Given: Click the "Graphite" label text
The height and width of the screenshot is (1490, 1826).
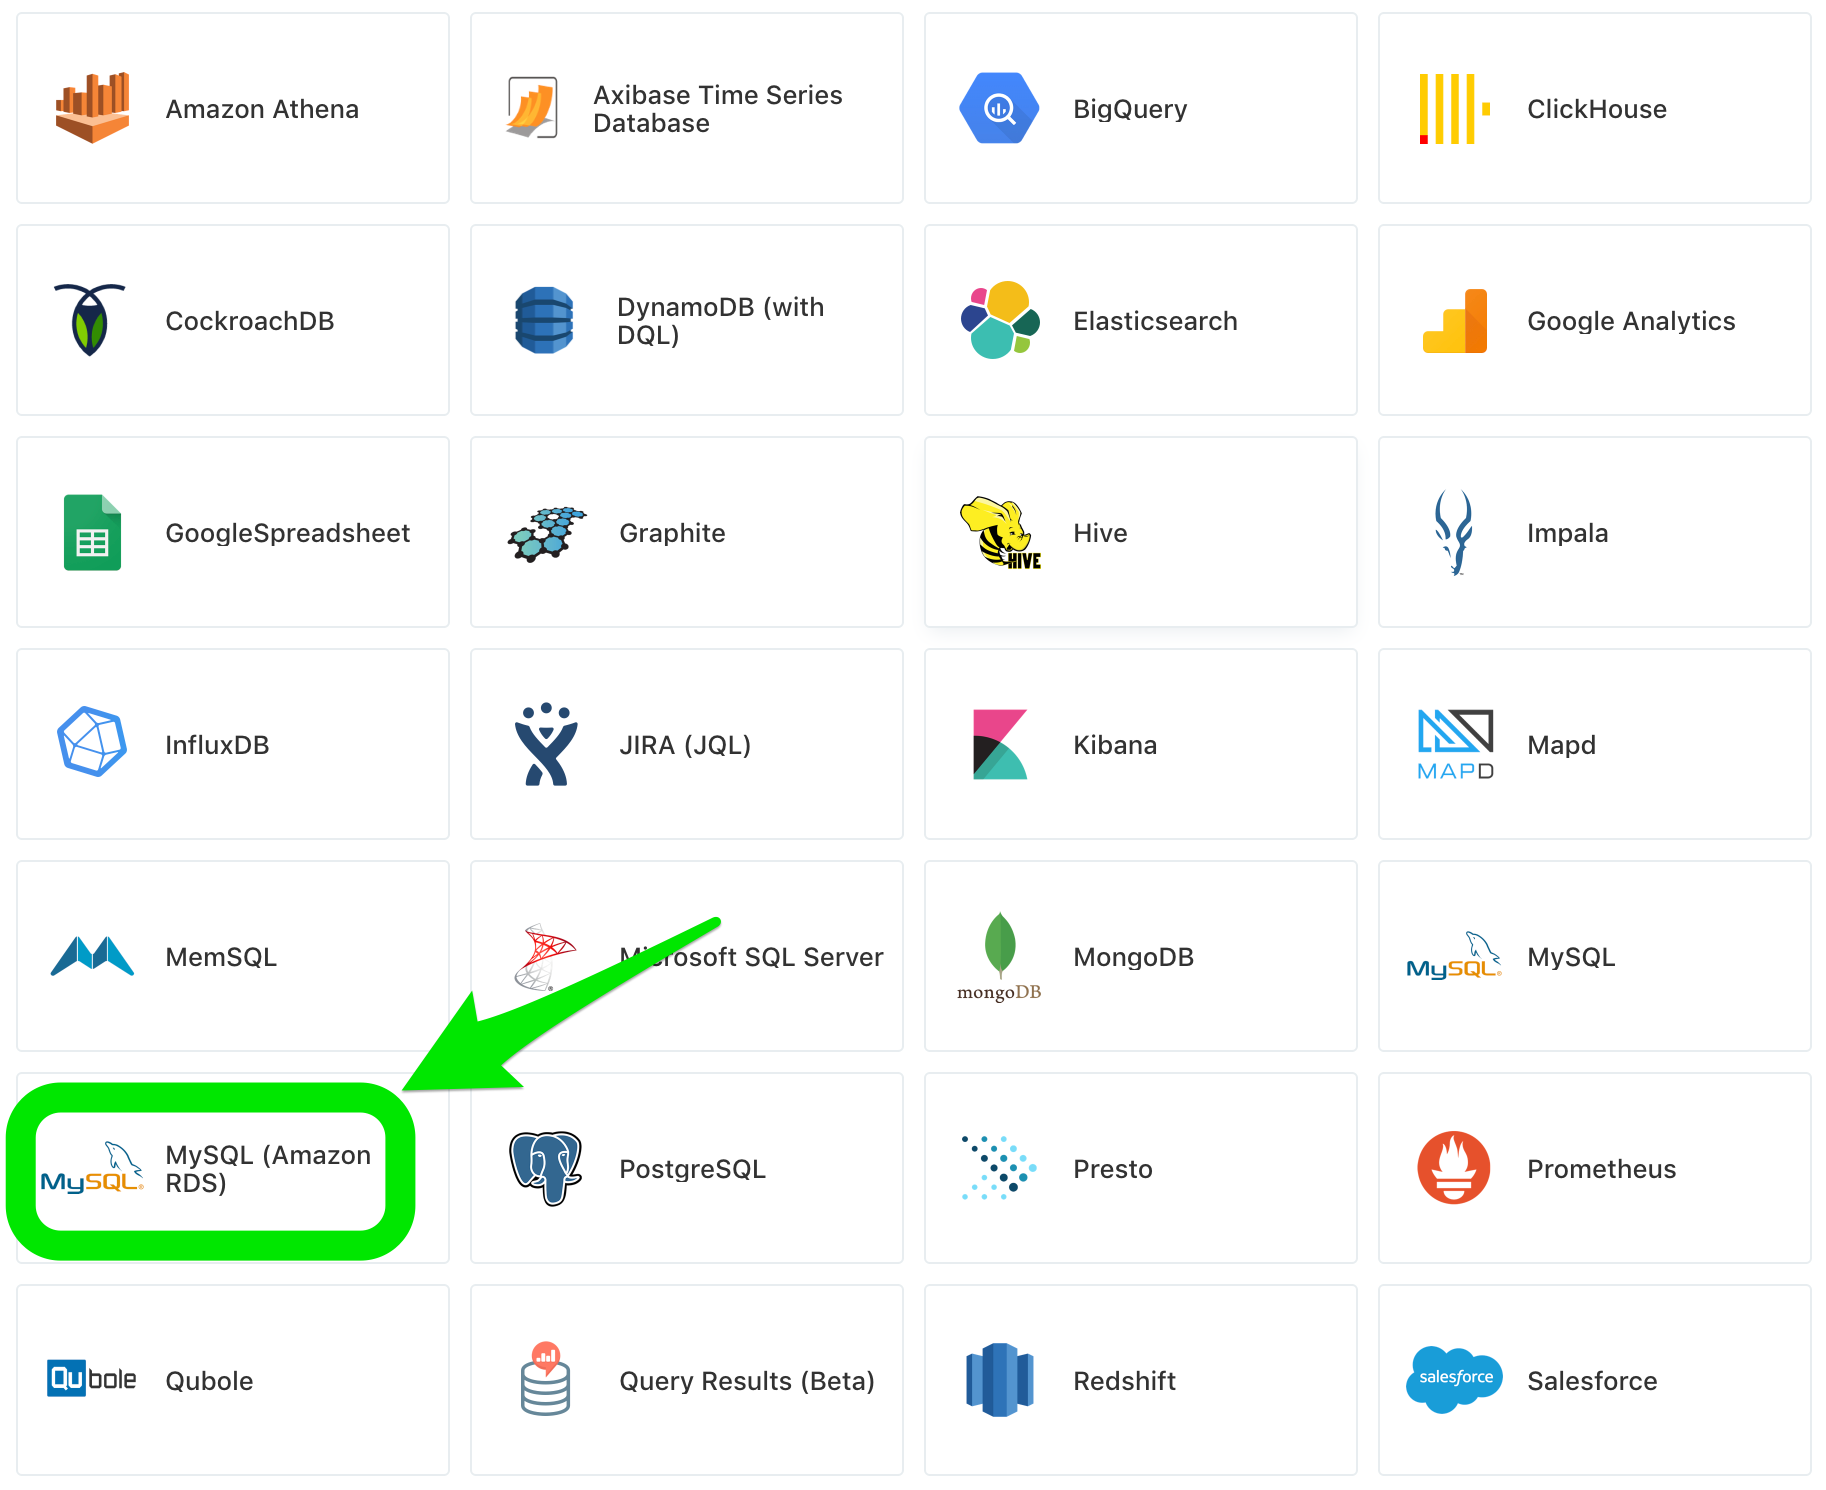Looking at the screenshot, I should [x=672, y=533].
